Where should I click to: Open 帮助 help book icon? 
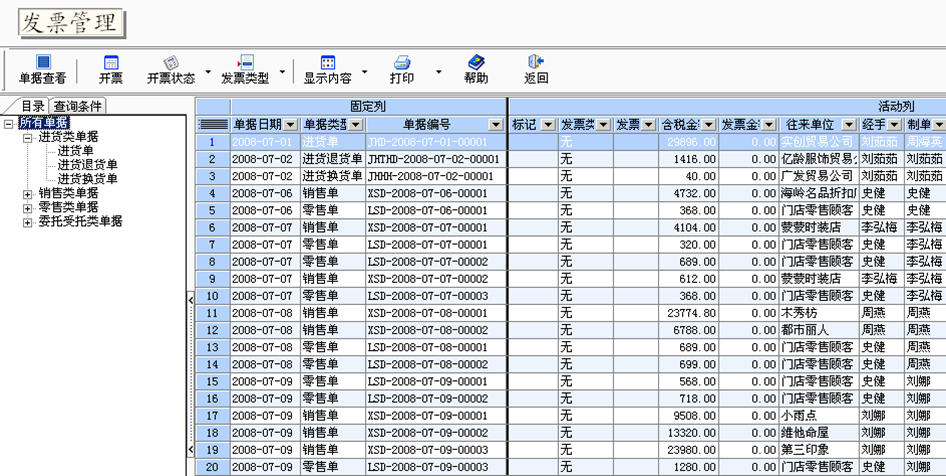click(x=476, y=62)
